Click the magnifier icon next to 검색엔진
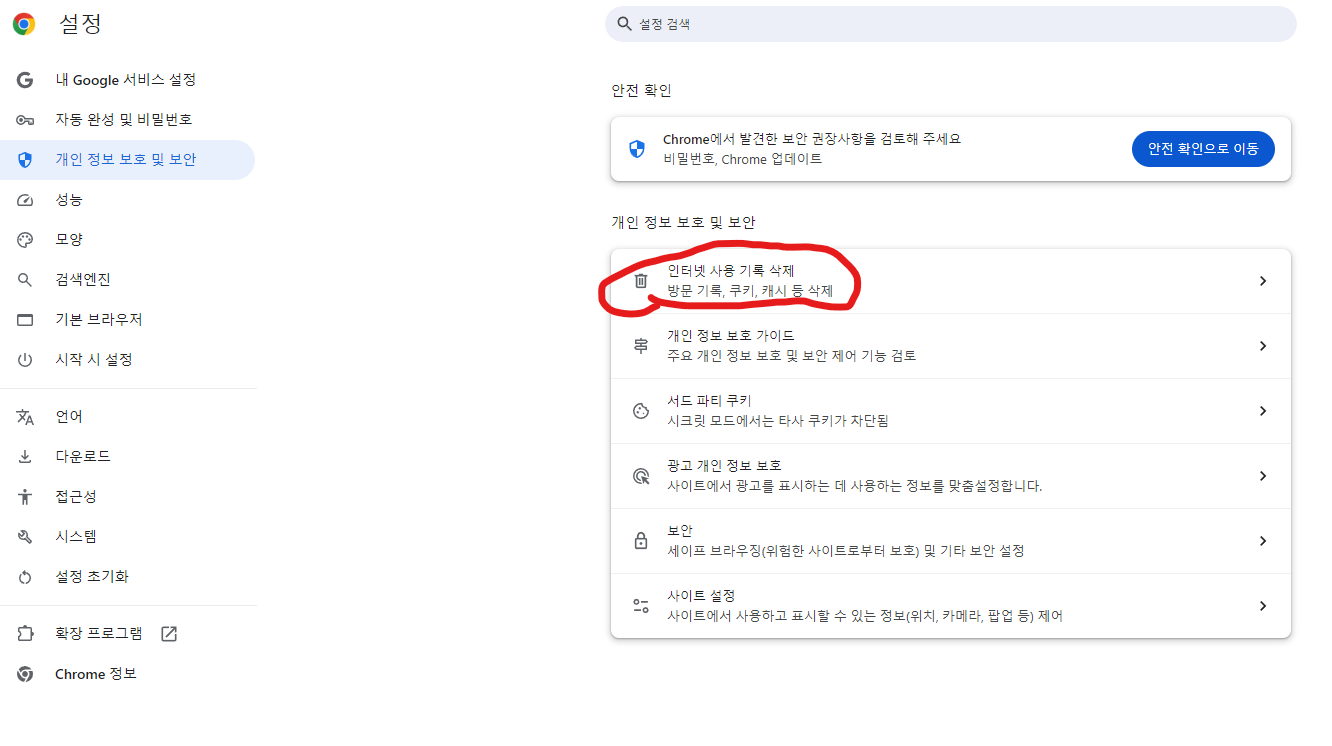This screenshot has height=746, width=1332. 25,280
